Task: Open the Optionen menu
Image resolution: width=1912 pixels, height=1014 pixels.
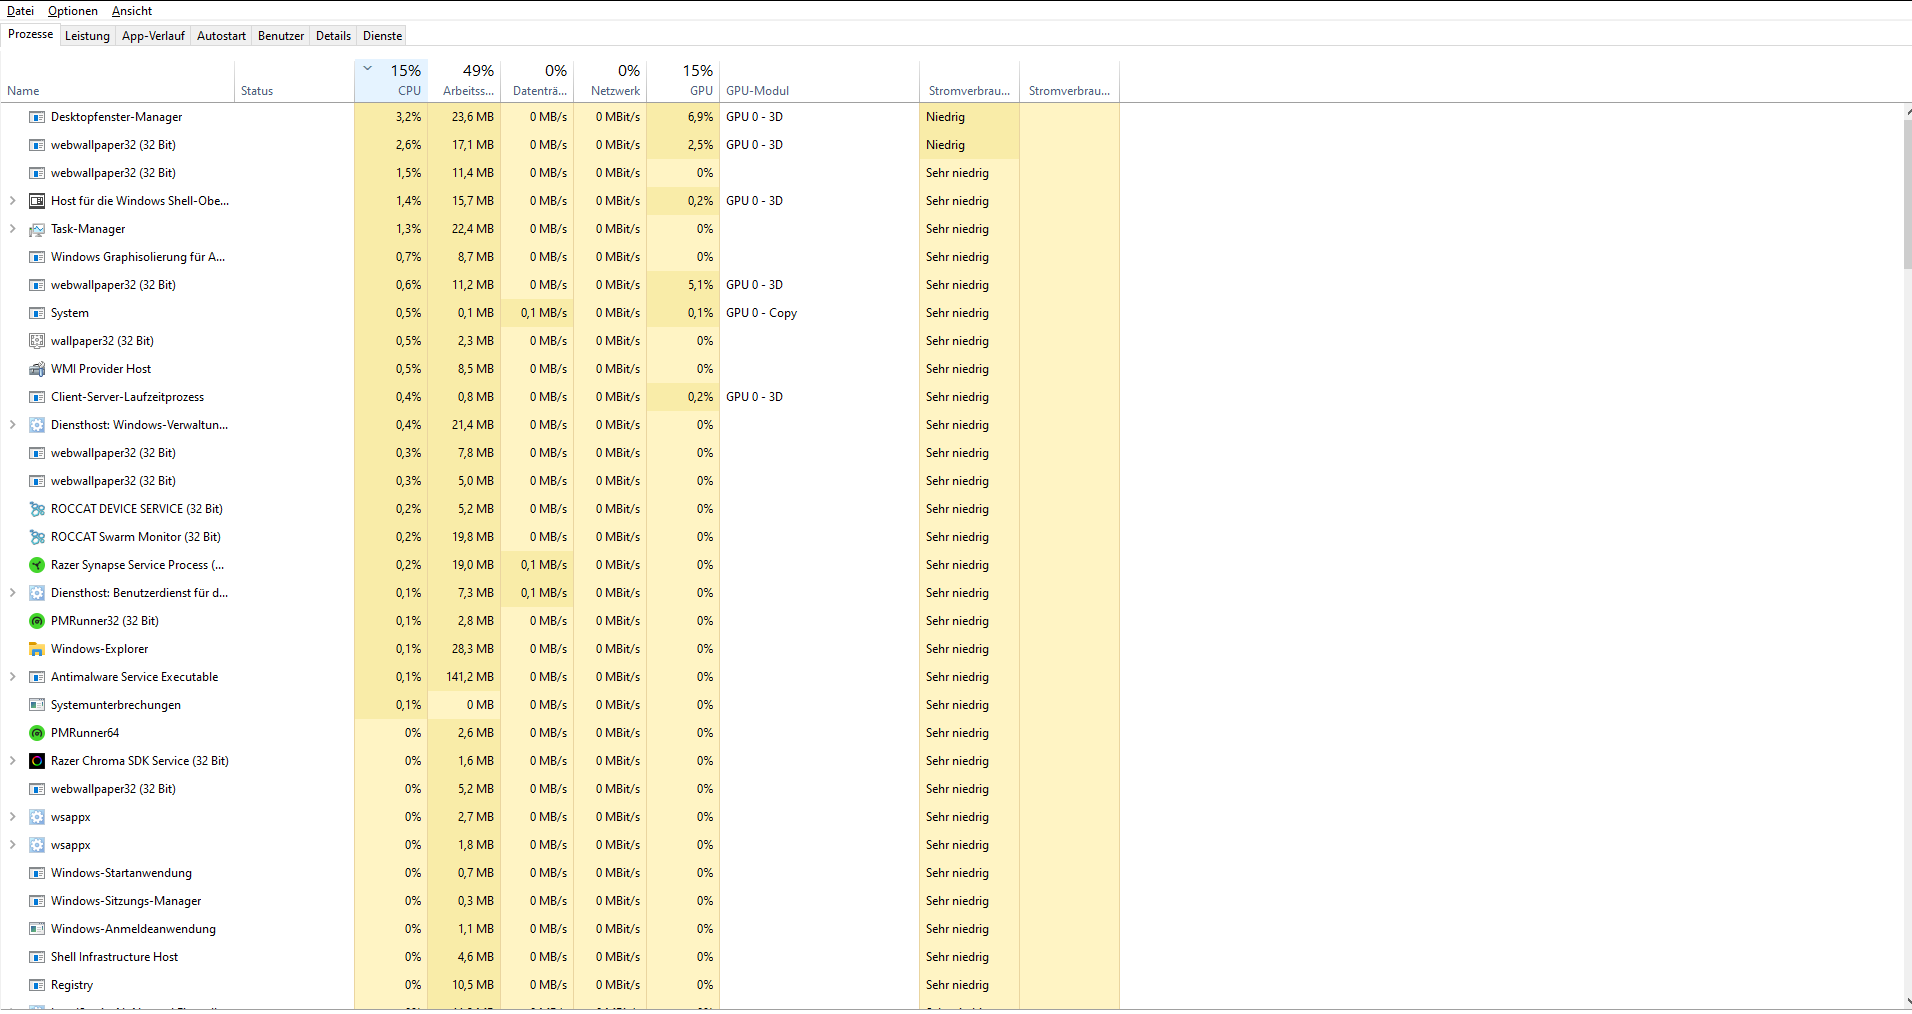Action: tap(73, 11)
